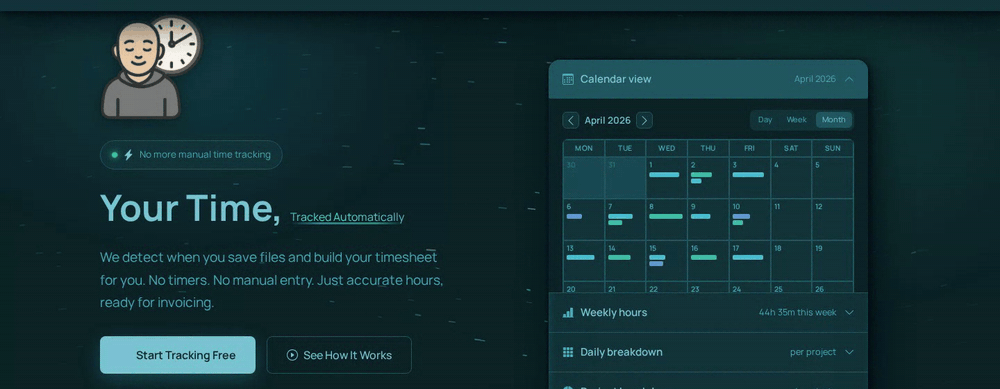Click the bar chart icon beside Weekly hours

pos(568,312)
